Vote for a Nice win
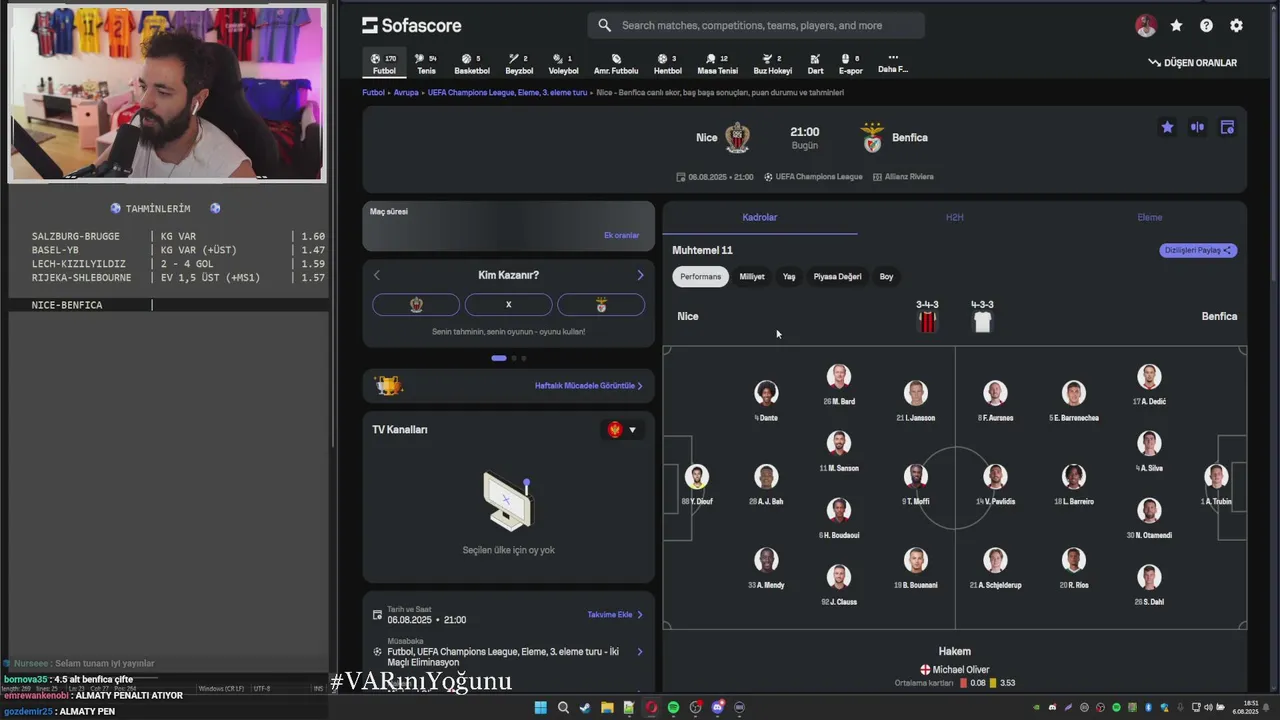 416,304
